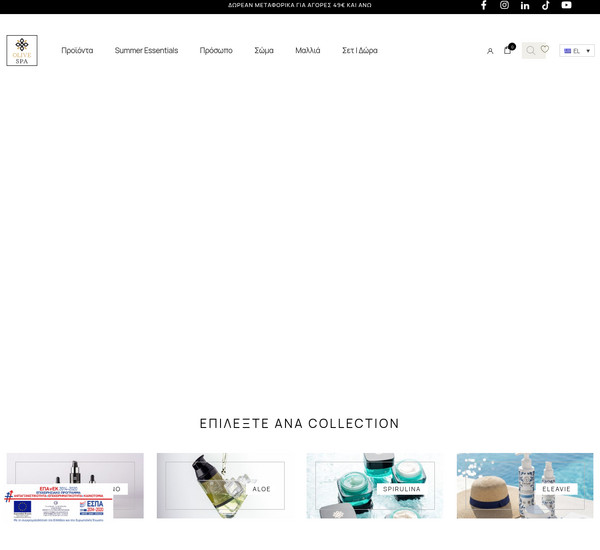Screen dimensions: 600x550
Task: Open the TikTok social icon
Action: 546,5
